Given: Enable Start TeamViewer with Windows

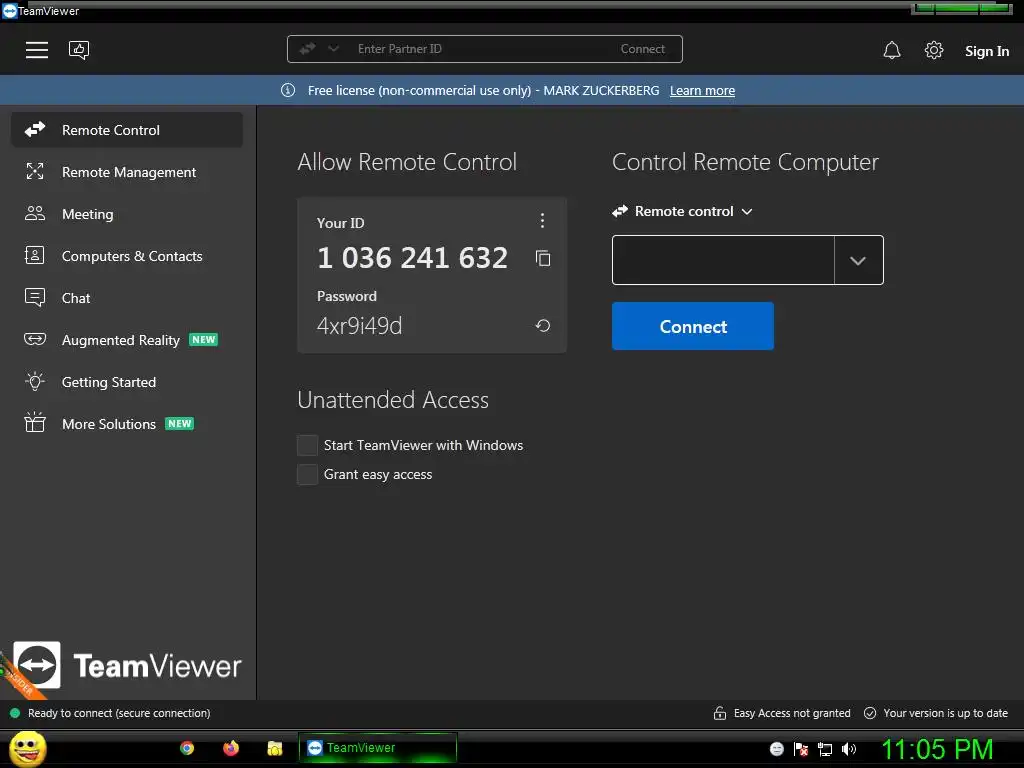Looking at the screenshot, I should coord(308,445).
